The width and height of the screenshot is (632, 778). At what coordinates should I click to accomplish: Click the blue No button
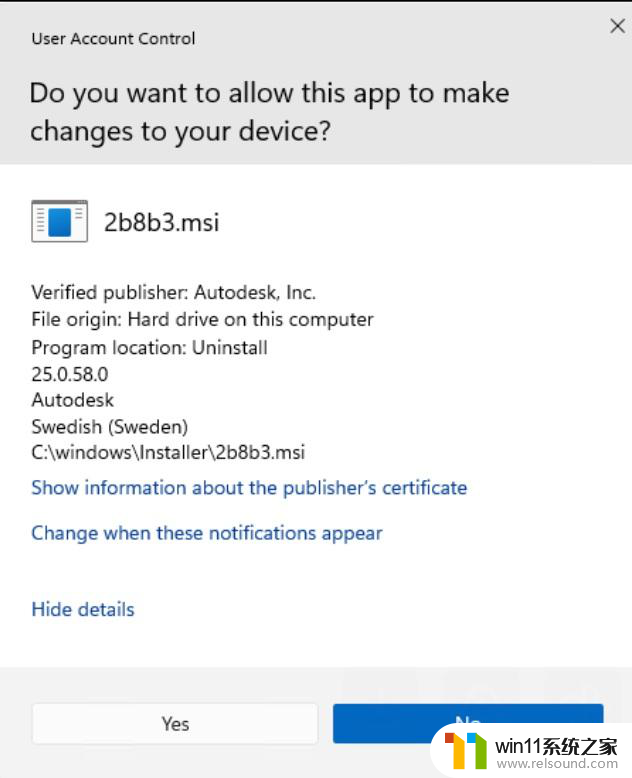[x=468, y=723]
